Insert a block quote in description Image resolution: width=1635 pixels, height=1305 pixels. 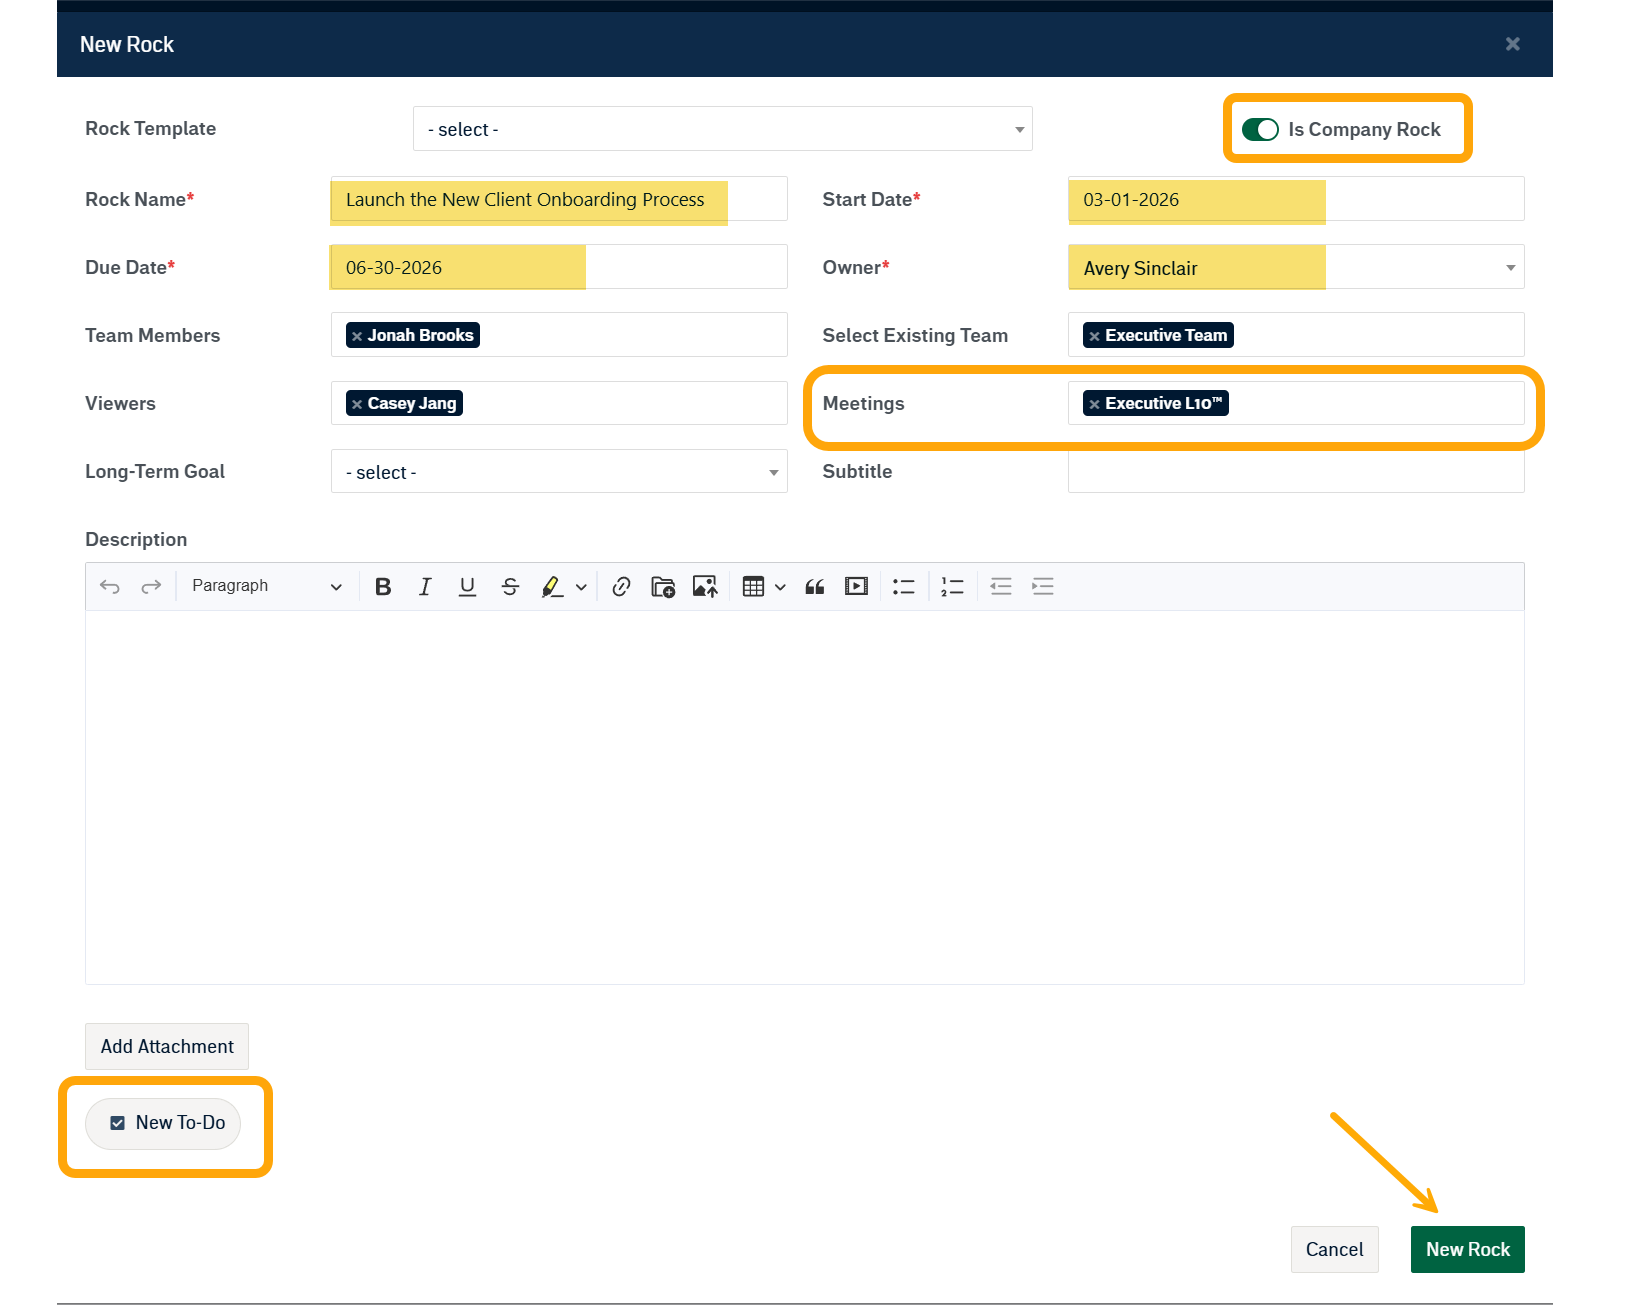815,587
